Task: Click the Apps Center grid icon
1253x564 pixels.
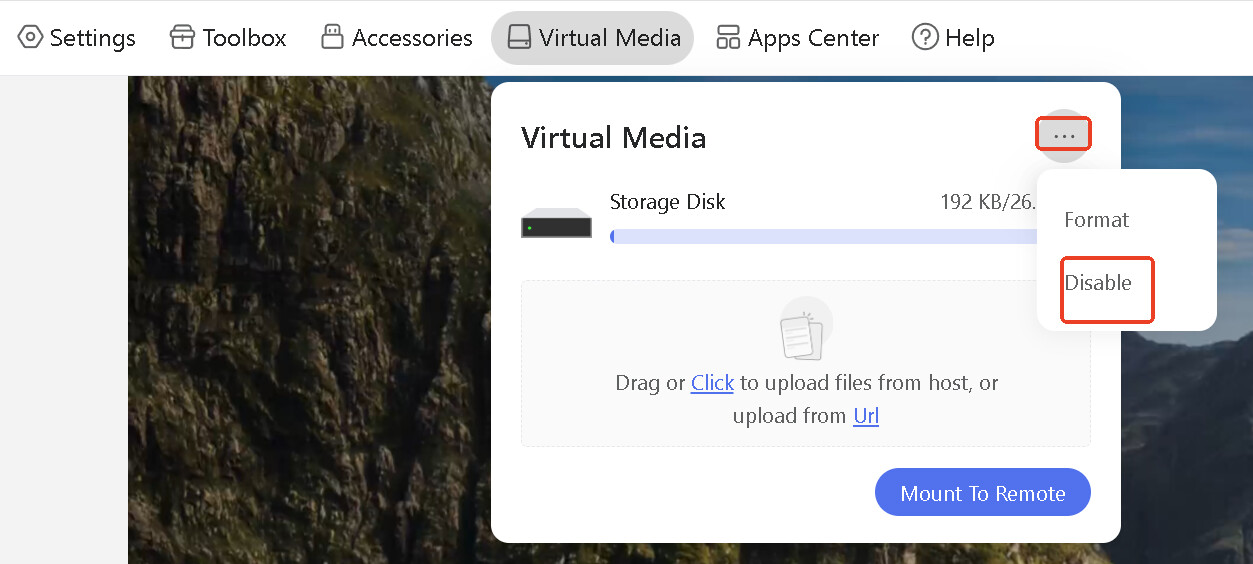Action: pos(728,38)
